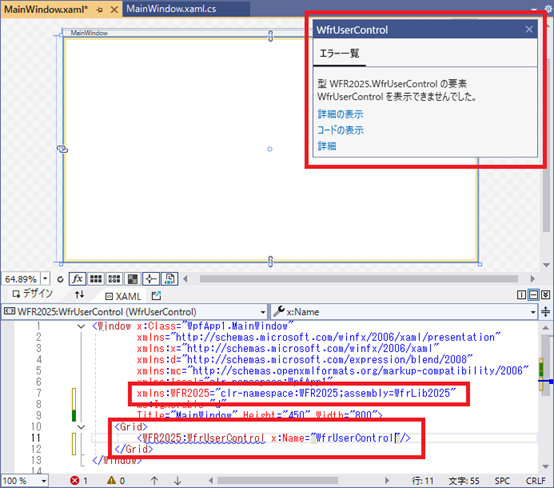Toggle the fx effects button

point(77,279)
